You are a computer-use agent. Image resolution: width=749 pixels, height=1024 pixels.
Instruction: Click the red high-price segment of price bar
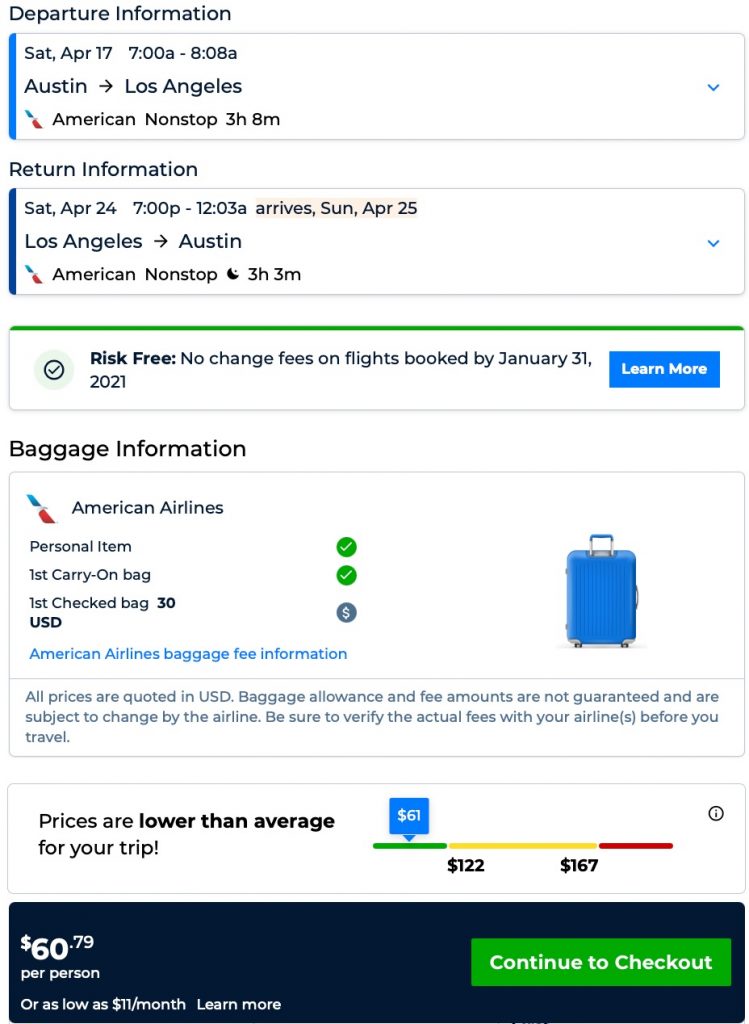635,846
